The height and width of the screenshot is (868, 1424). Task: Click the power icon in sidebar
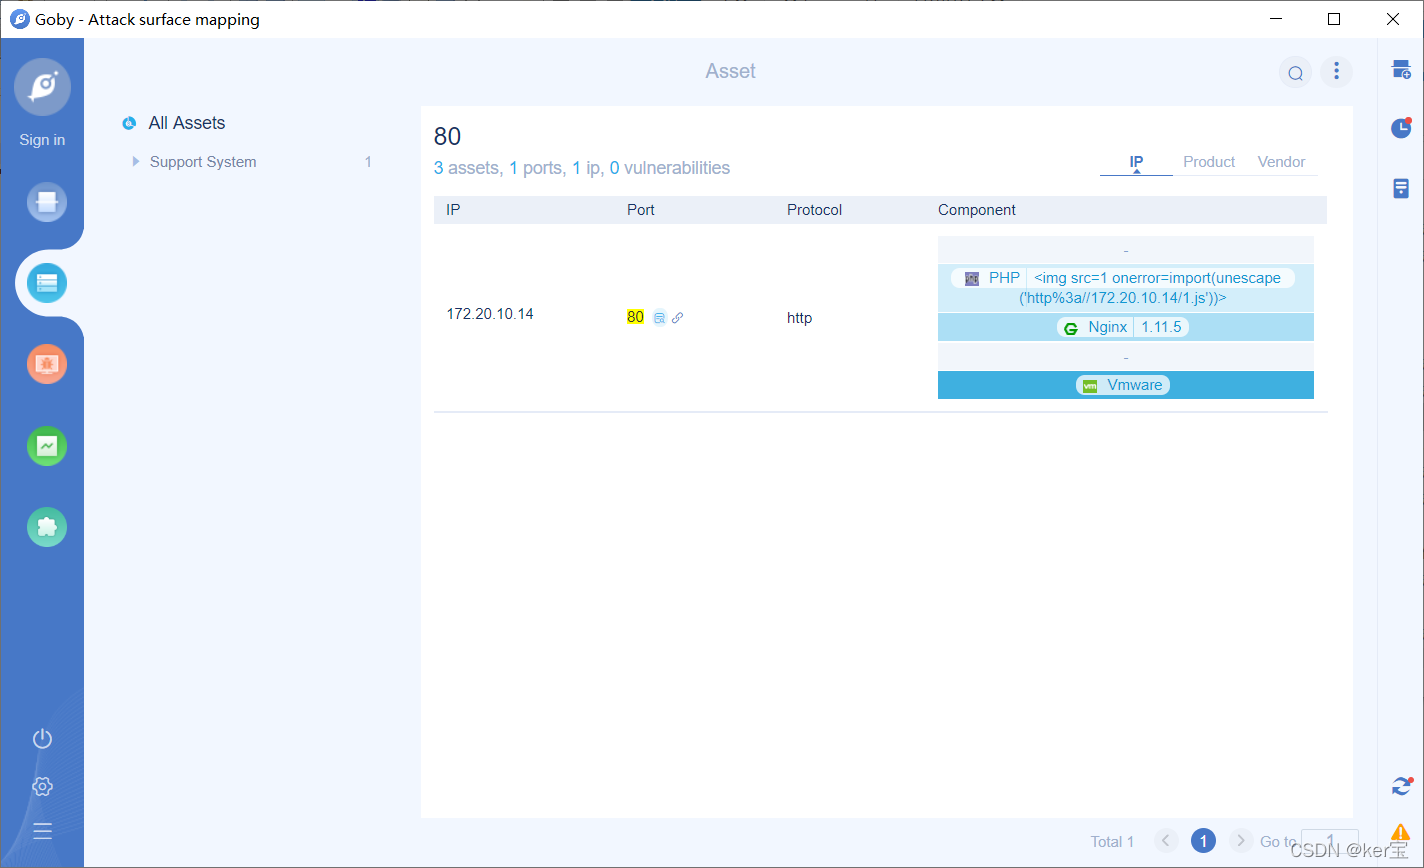[42, 739]
